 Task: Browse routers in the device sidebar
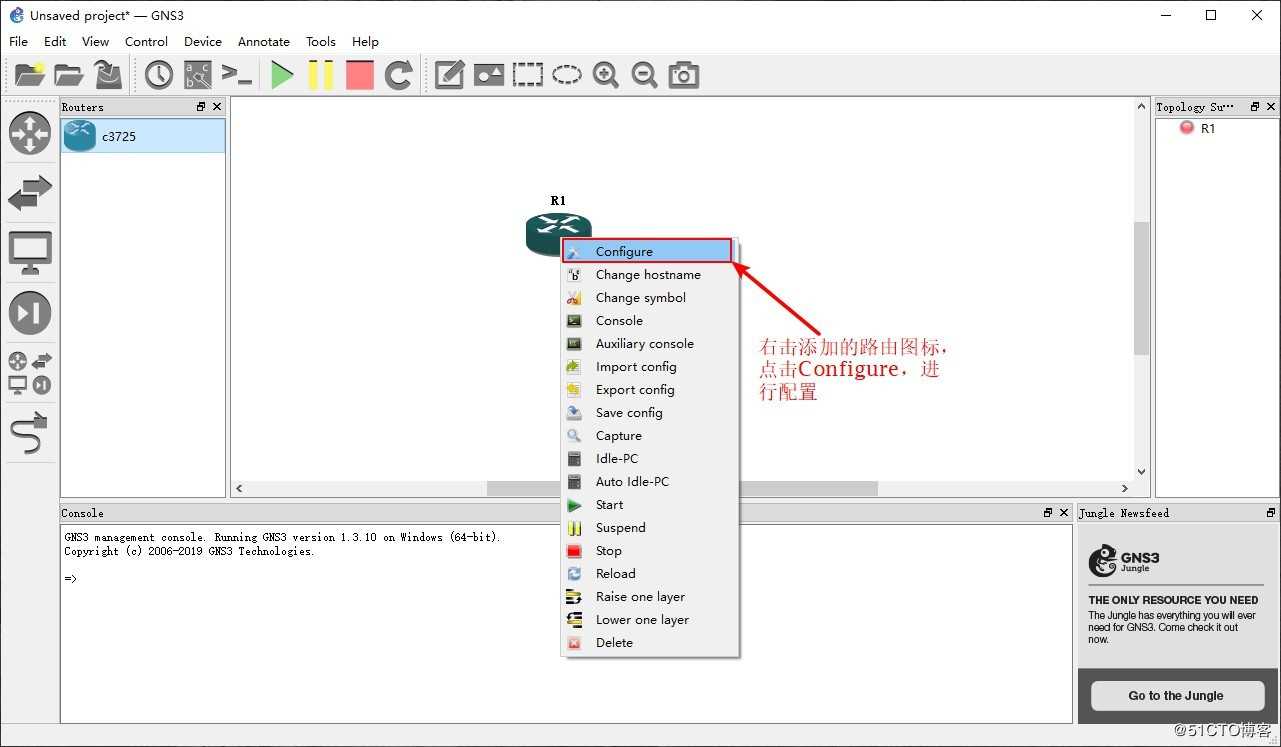coord(30,133)
